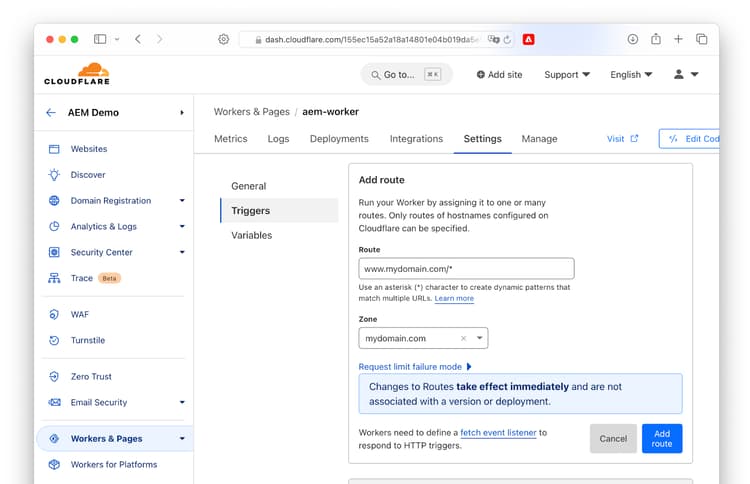Open the Zero Trust section
Screen dimensions: 750x484
tap(91, 376)
